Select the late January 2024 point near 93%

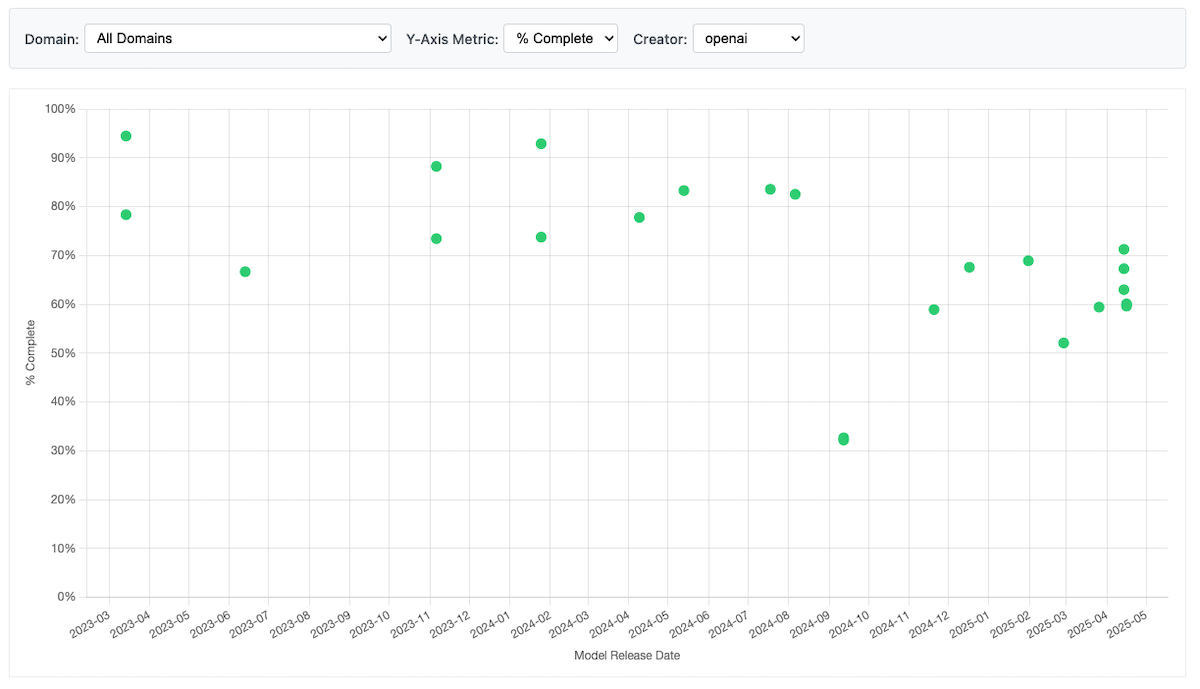coord(541,144)
